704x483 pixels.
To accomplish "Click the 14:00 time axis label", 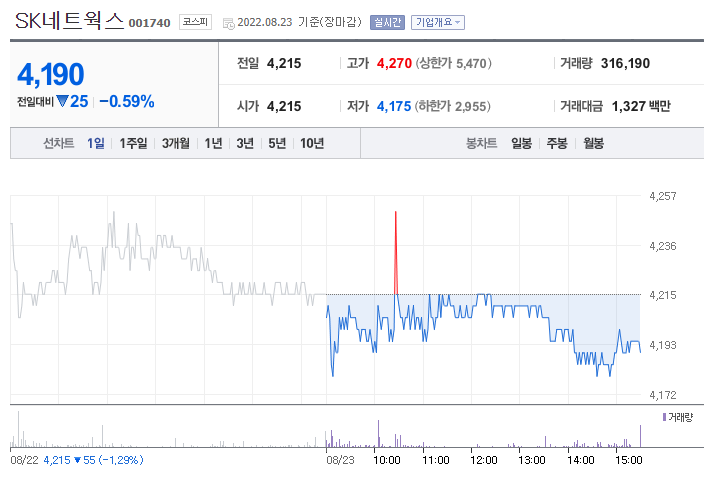I will point(581,460).
